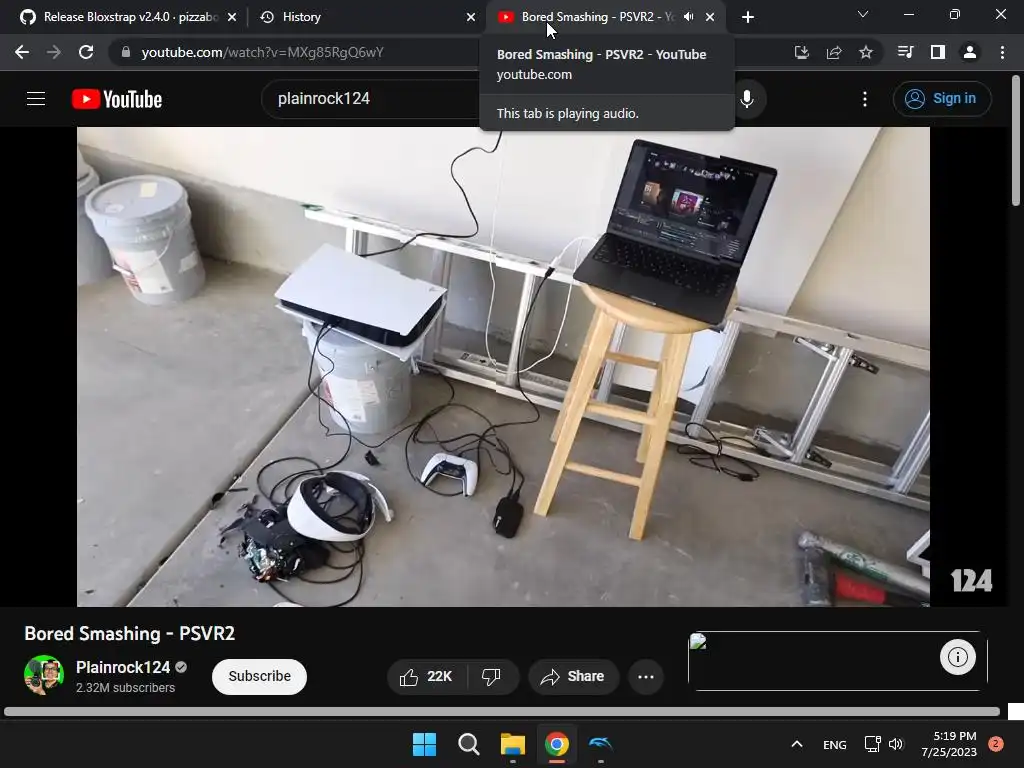Show hidden tray icons chevron
Viewport: 1024px width, 768px height.
click(797, 744)
